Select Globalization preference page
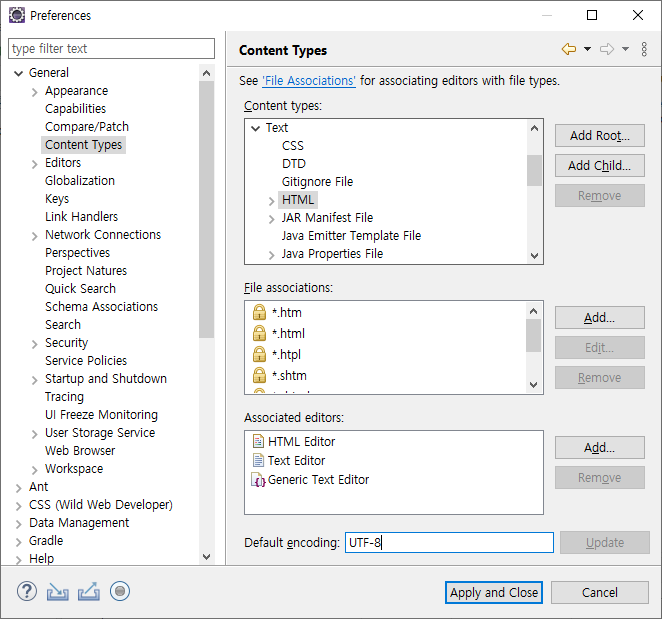Viewport: 662px width, 619px height. click(x=80, y=181)
